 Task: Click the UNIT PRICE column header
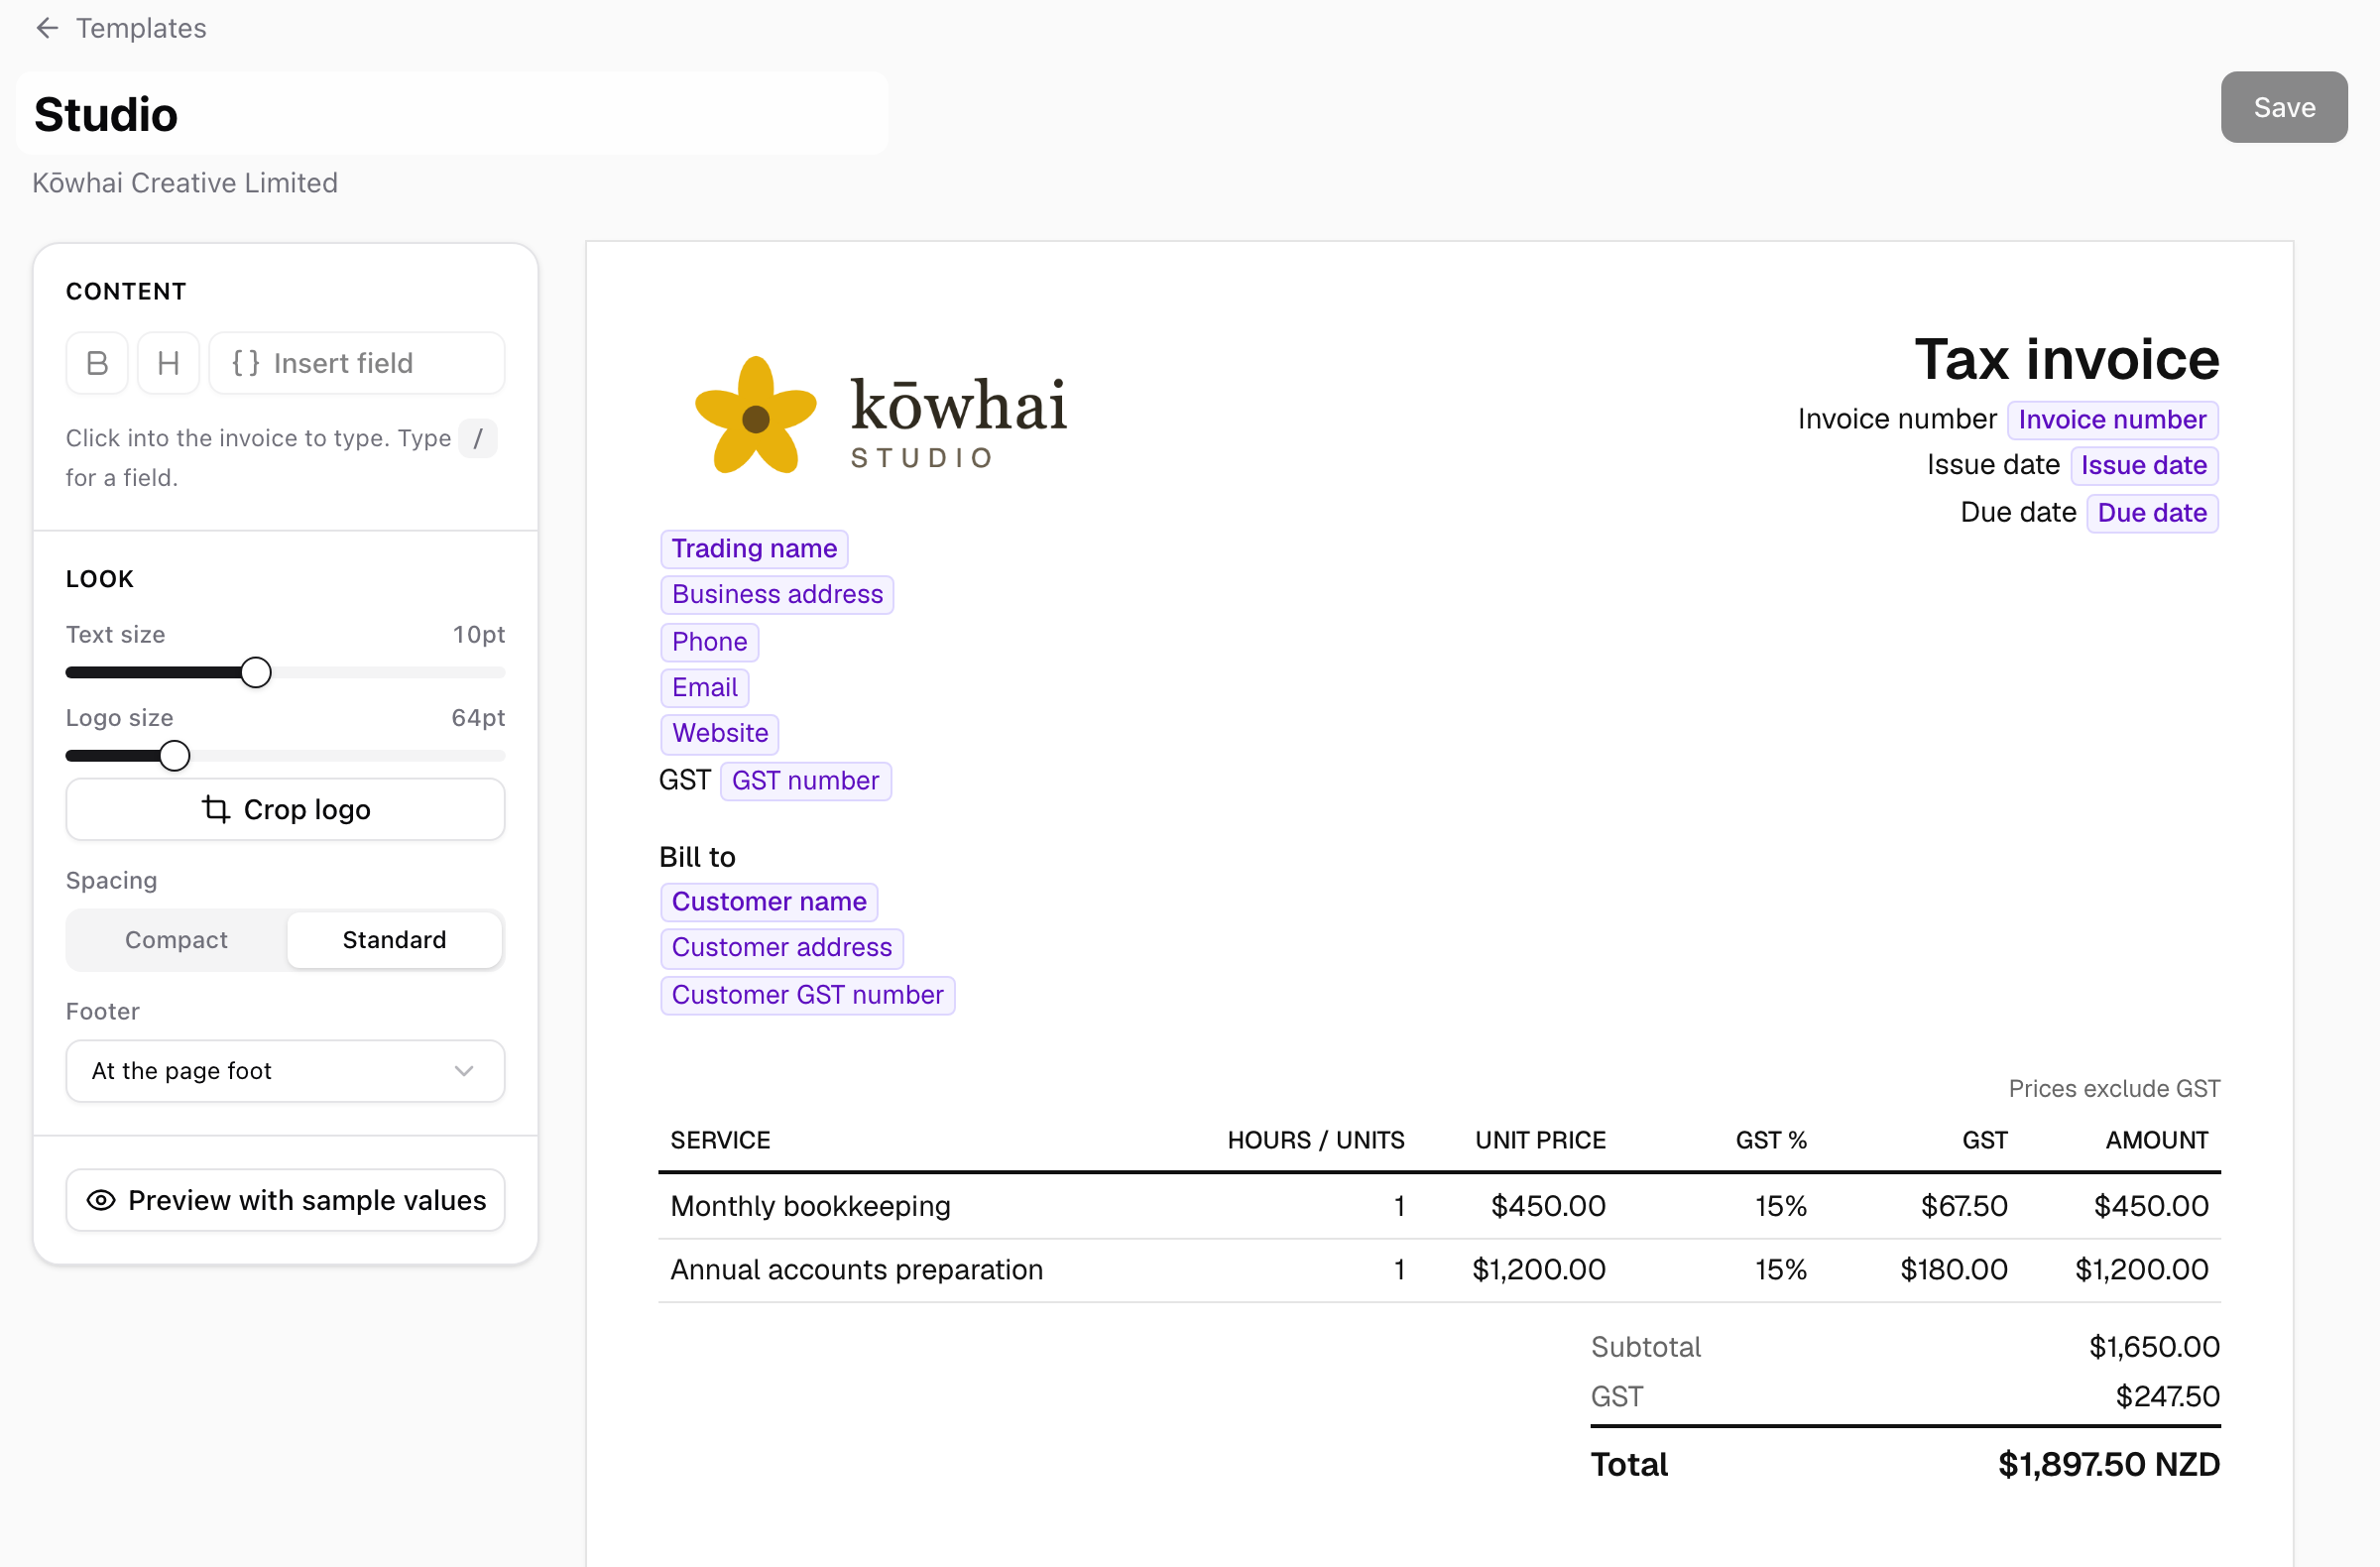click(1540, 1141)
